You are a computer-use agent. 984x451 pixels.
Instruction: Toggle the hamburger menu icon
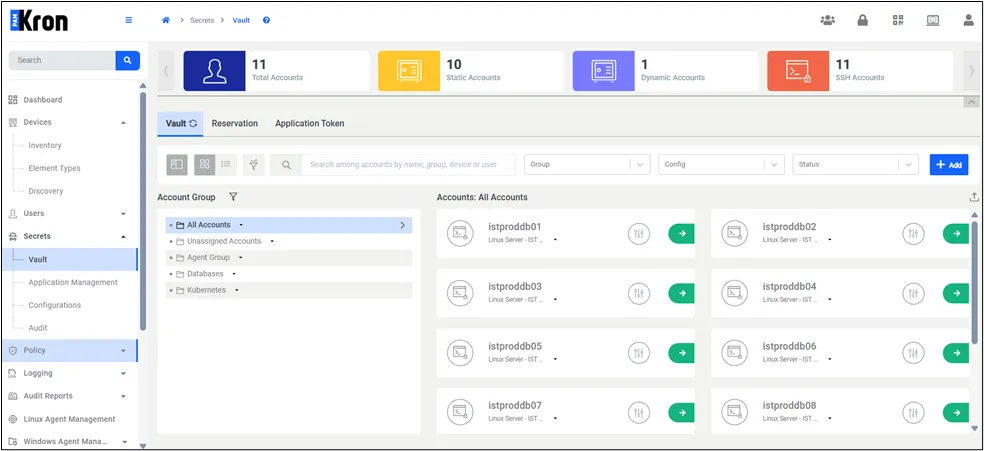[x=129, y=20]
